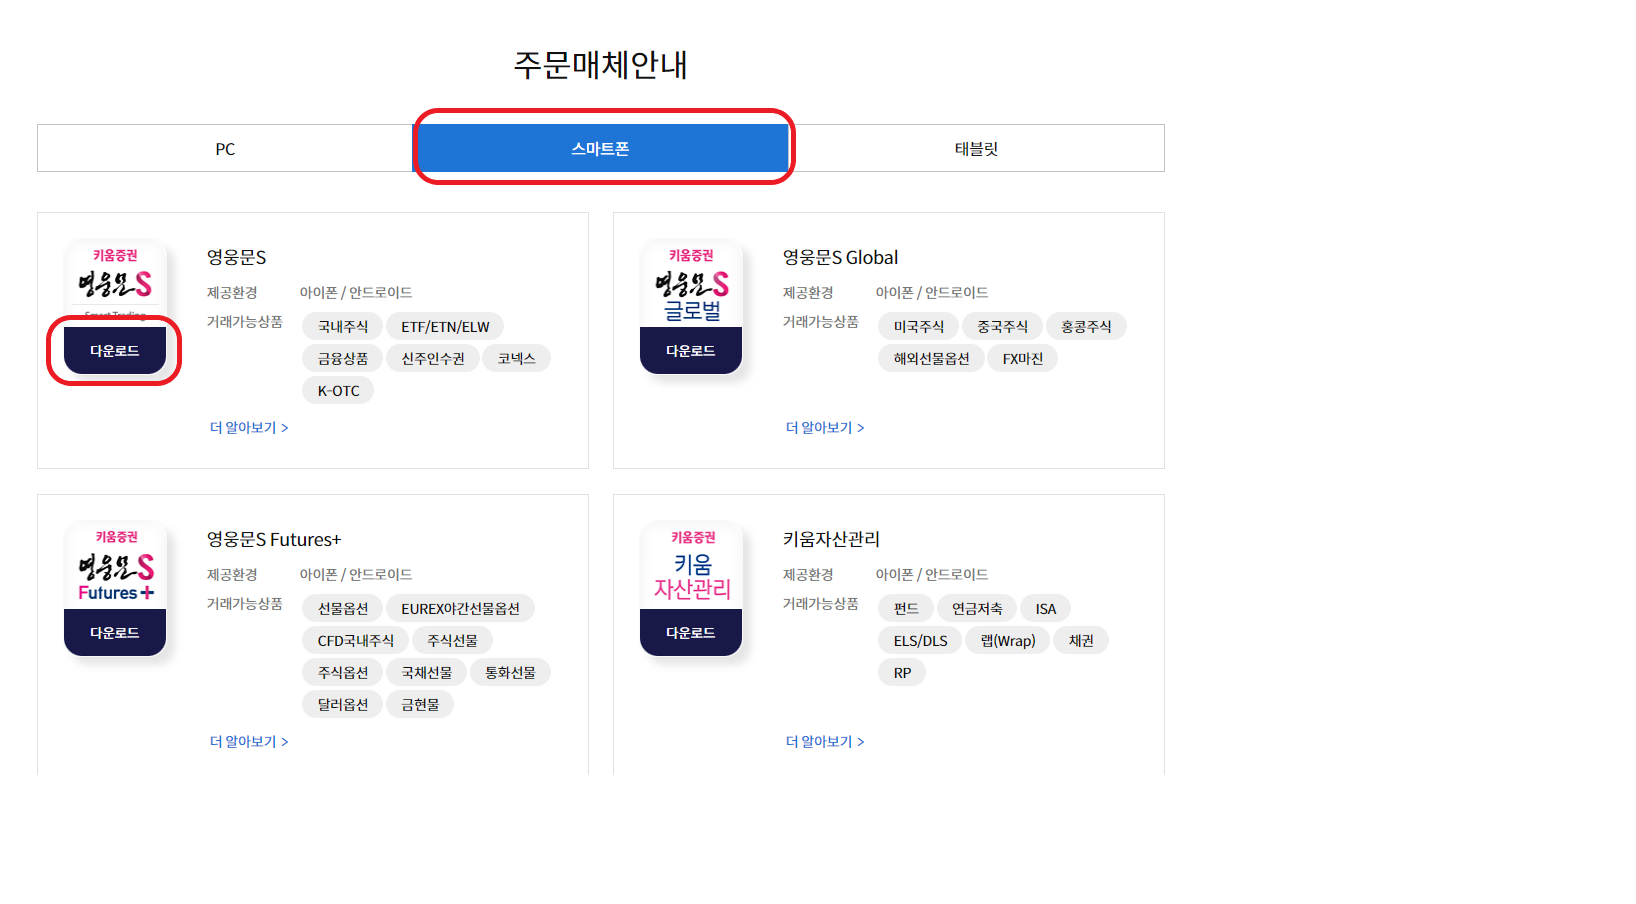Click the 해외선물옵션 tag
The image size is (1636, 904).
click(x=932, y=358)
